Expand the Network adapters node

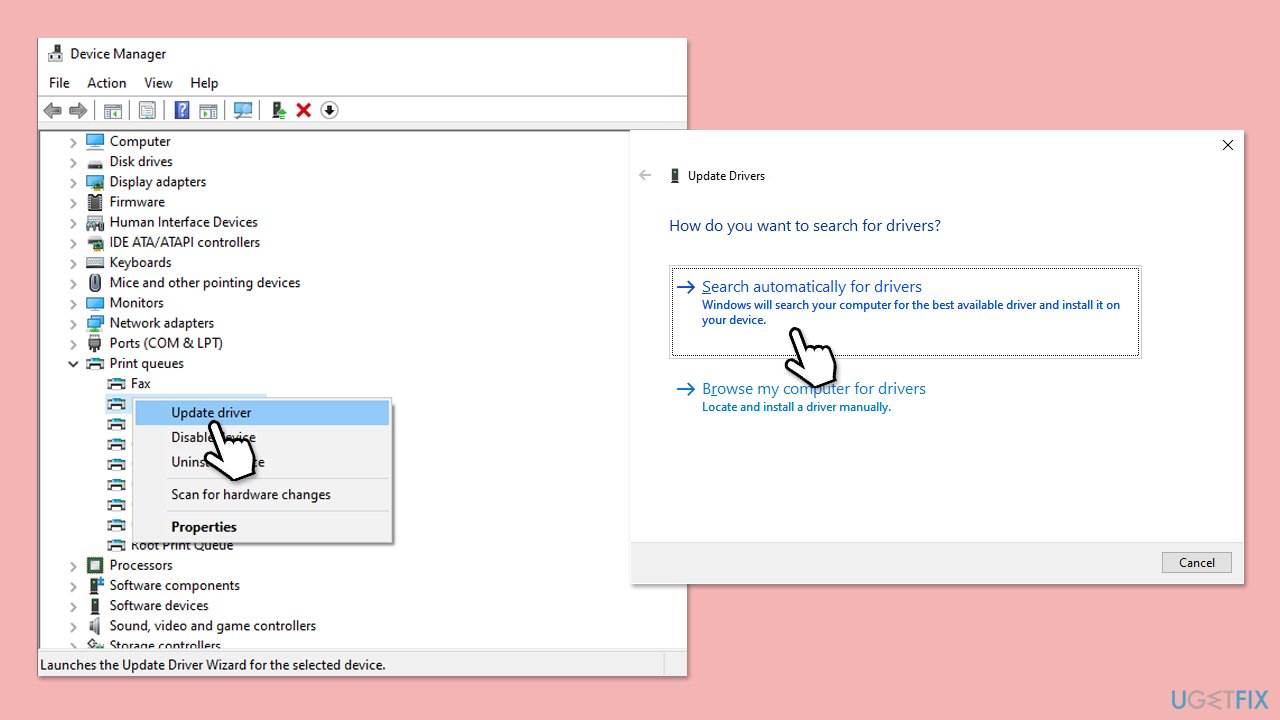[x=73, y=323]
